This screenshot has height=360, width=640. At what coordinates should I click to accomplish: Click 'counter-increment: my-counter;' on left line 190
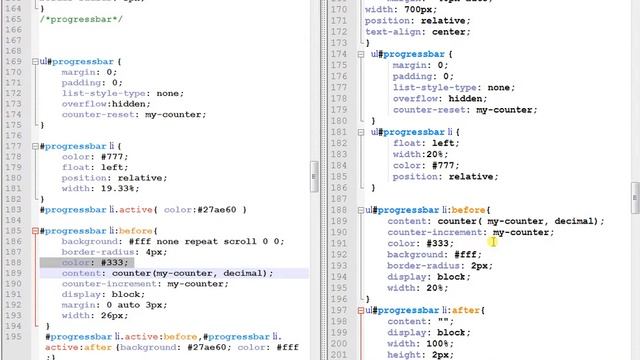[145, 284]
